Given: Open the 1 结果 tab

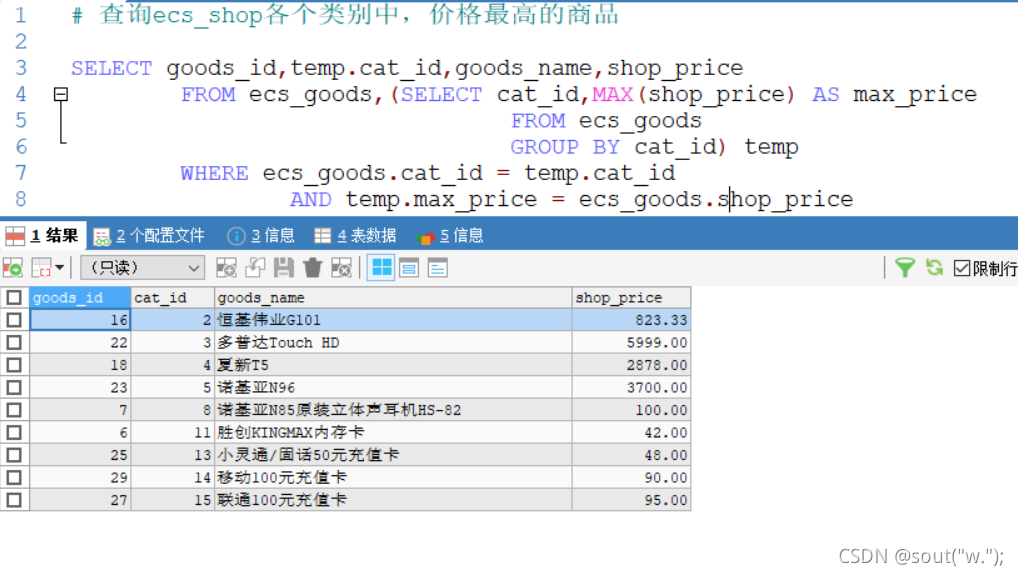Looking at the screenshot, I should [x=42, y=236].
